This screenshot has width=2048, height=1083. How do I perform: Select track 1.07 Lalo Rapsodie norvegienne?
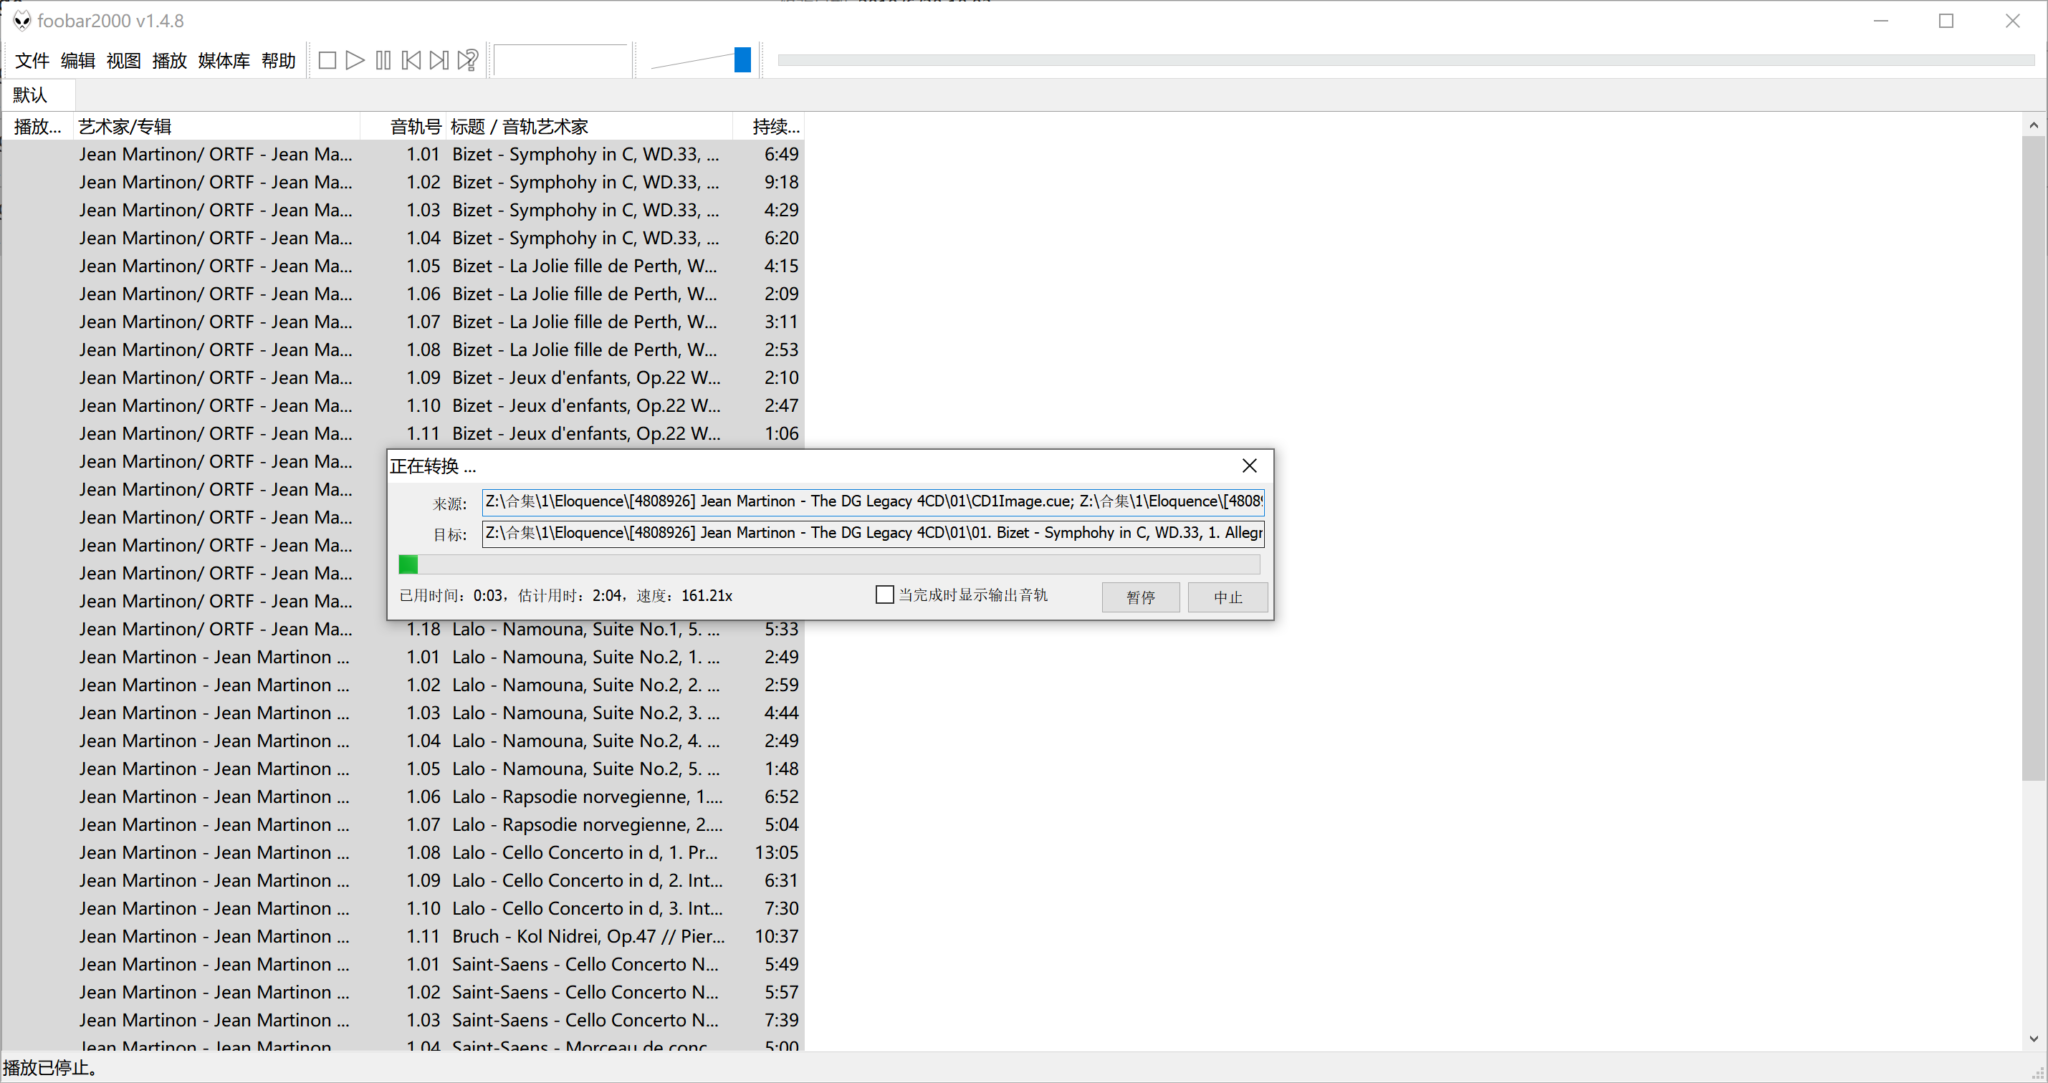tap(403, 825)
